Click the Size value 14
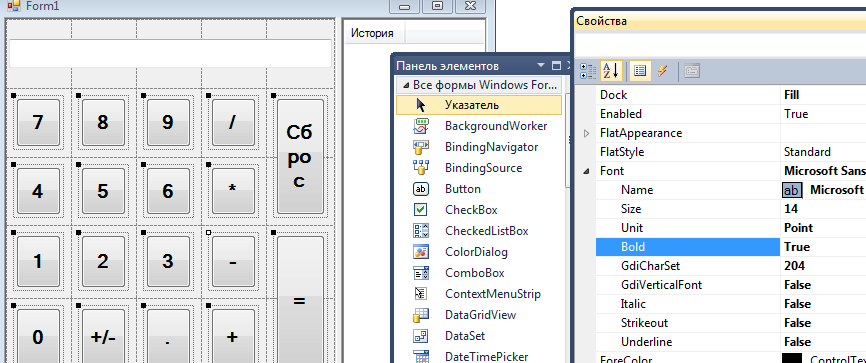This screenshot has height=363, width=866. [791, 209]
